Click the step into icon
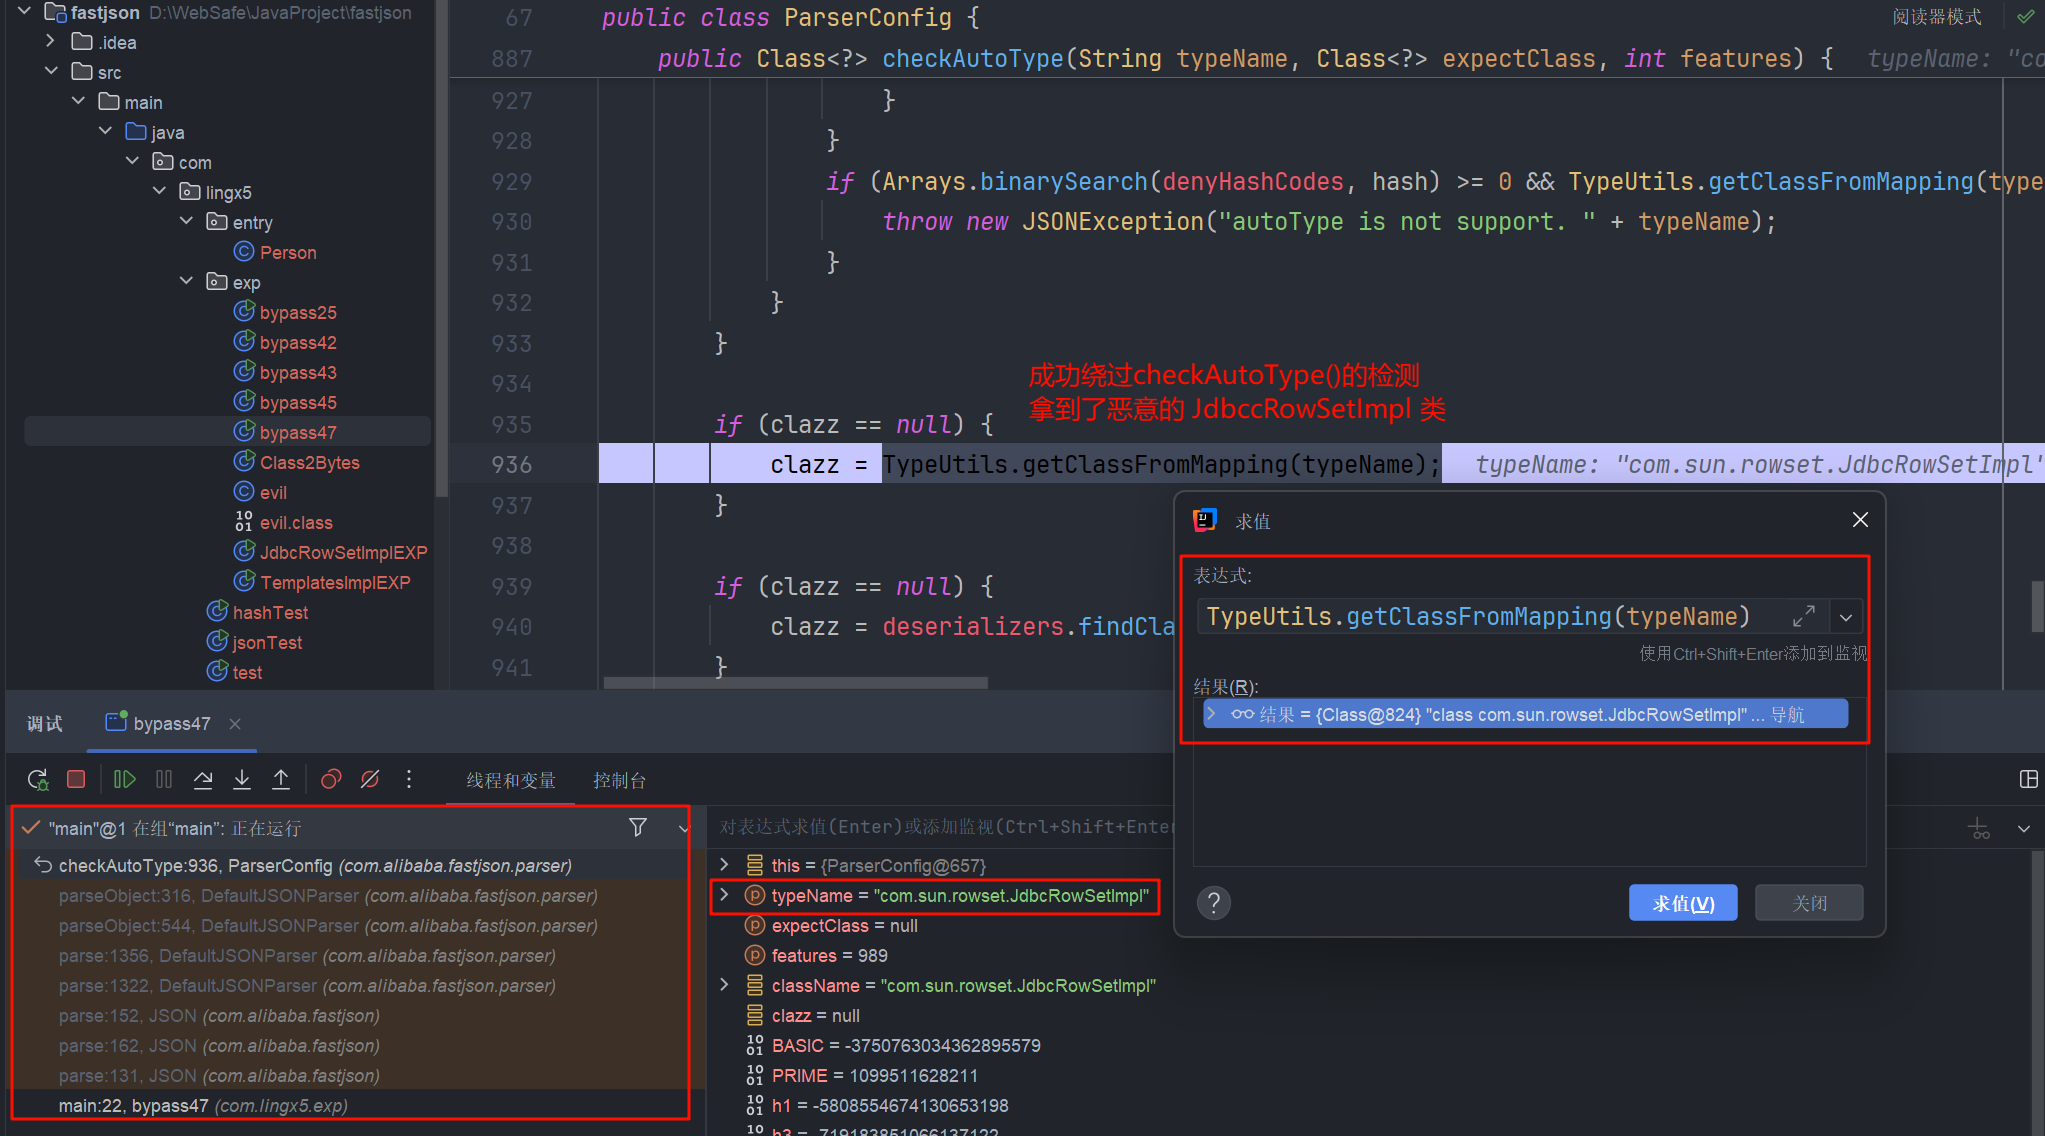The width and height of the screenshot is (2045, 1136). (242, 779)
